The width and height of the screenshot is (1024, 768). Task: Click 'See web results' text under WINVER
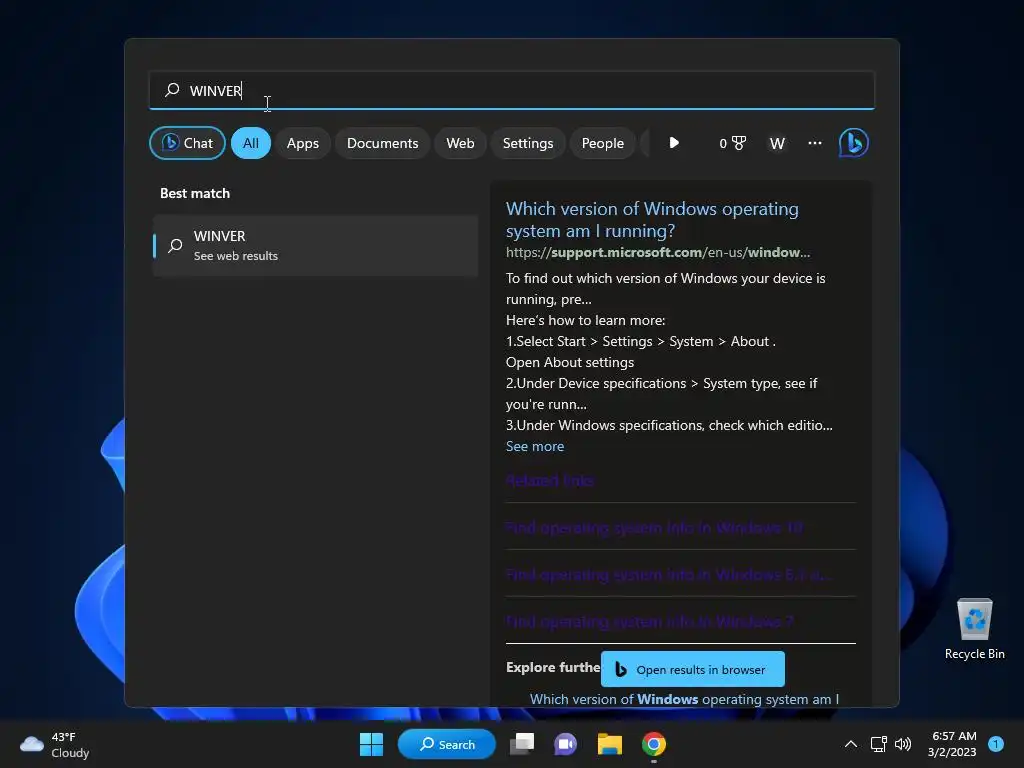pyautogui.click(x=236, y=256)
